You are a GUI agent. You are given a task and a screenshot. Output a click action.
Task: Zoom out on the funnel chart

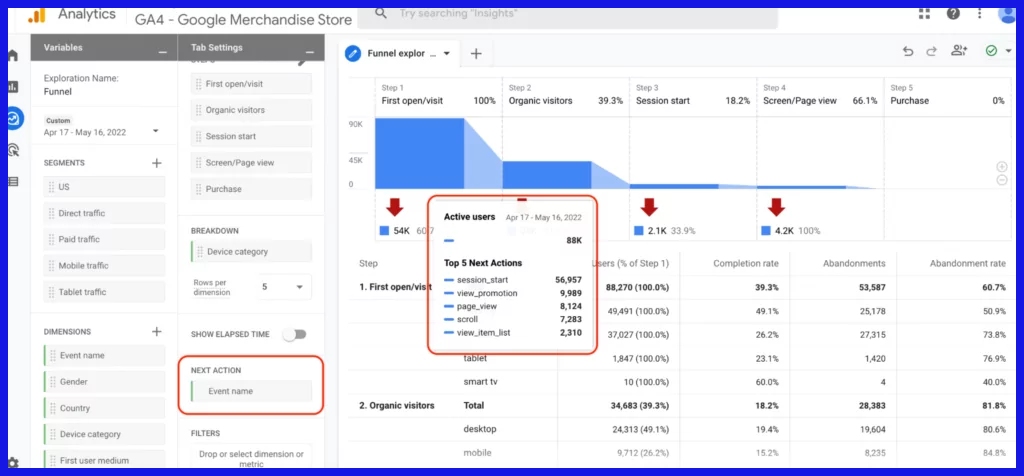point(1002,180)
